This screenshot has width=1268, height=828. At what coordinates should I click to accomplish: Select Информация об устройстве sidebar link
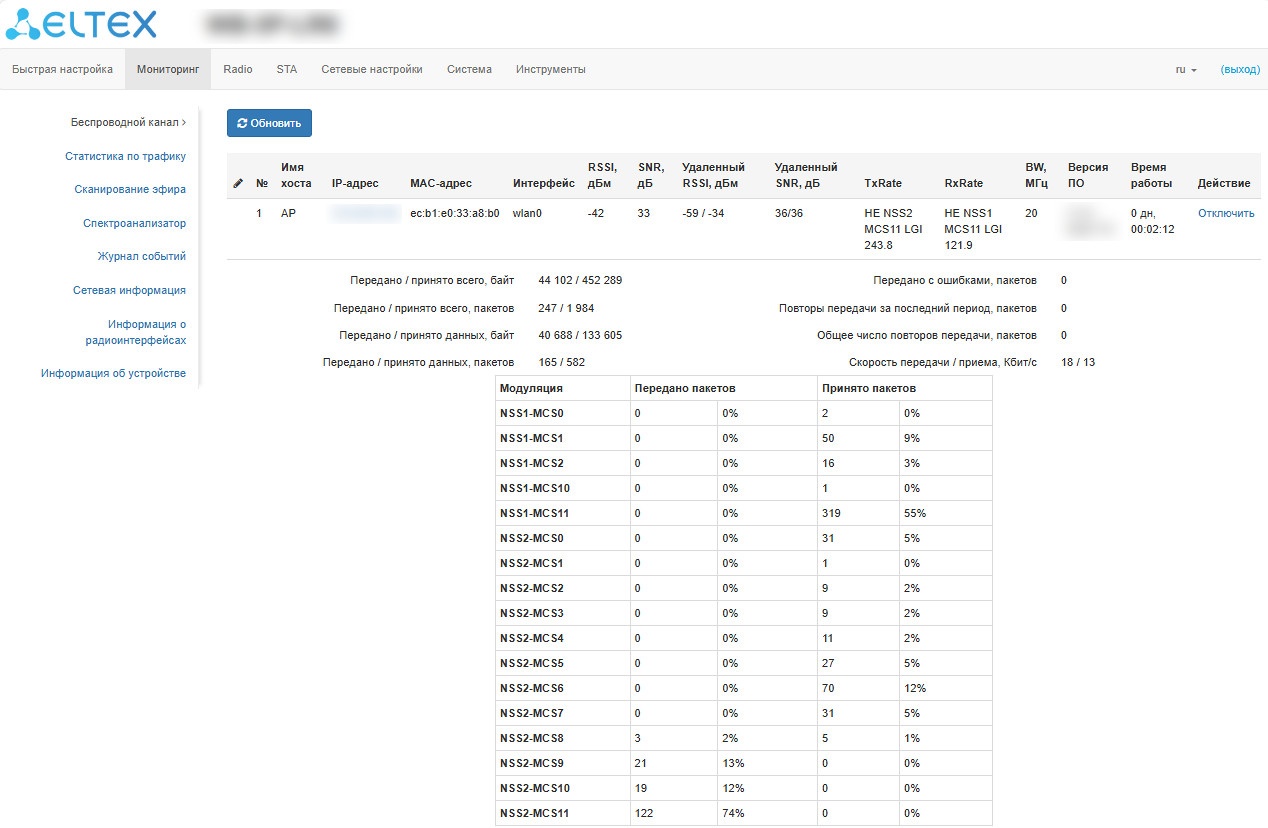point(113,373)
